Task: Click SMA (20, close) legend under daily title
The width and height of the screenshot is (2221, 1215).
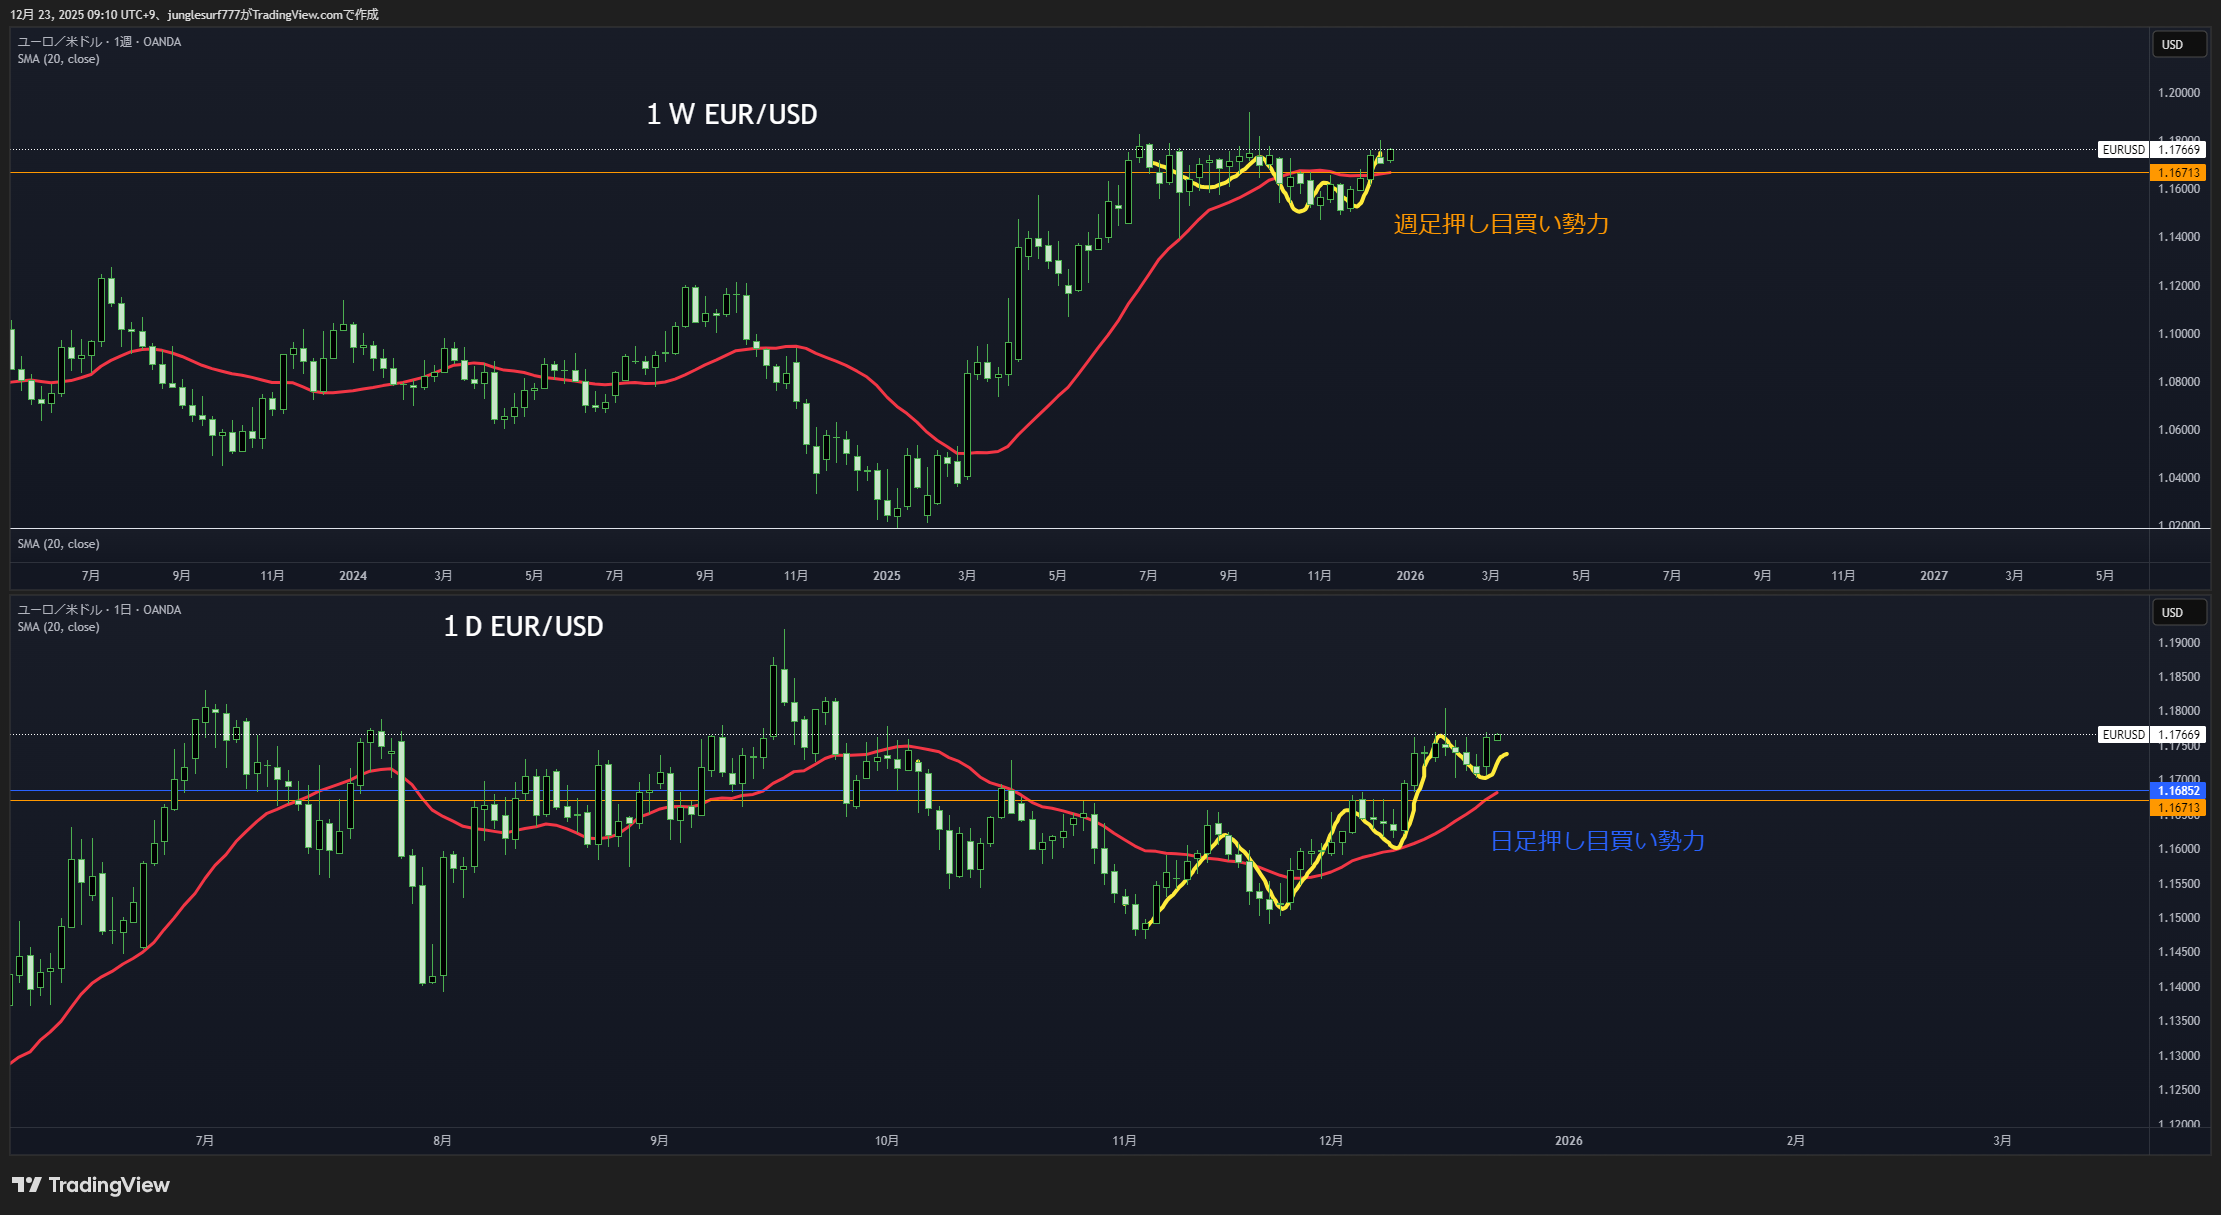Action: point(58,627)
